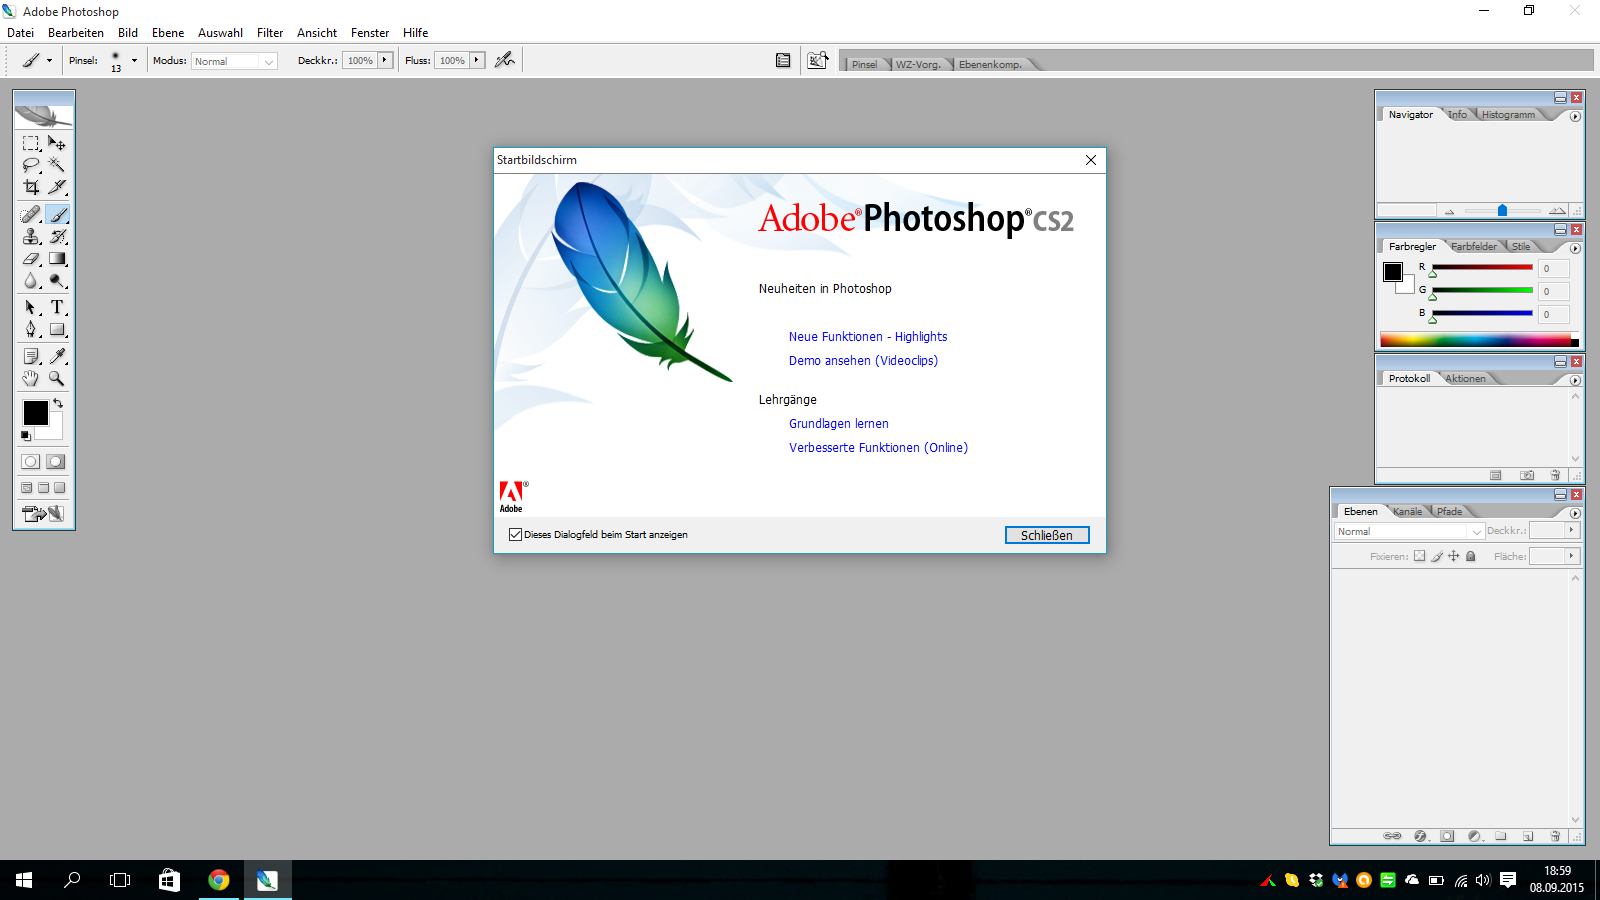This screenshot has height=900, width=1600.
Task: Switch to full screen mode with menu bar
Action: (43, 488)
